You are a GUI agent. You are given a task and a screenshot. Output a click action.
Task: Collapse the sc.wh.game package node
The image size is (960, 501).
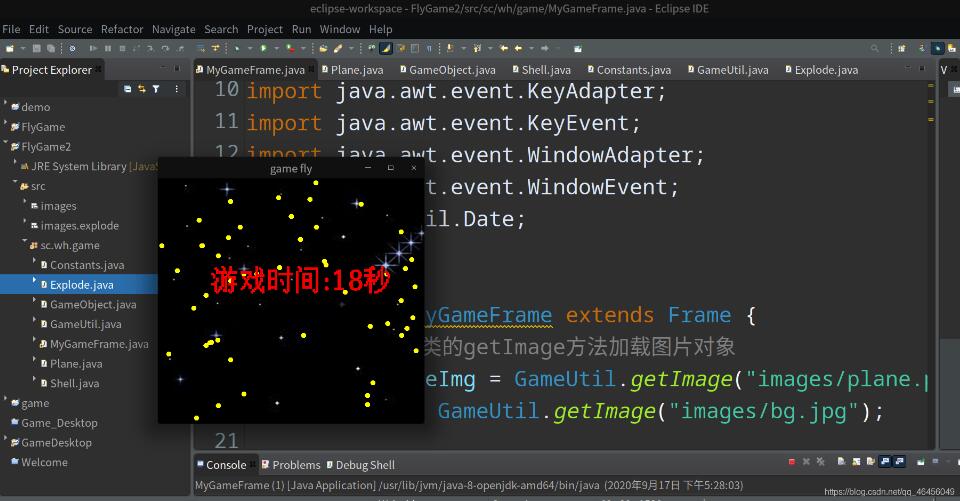click(x=23, y=244)
